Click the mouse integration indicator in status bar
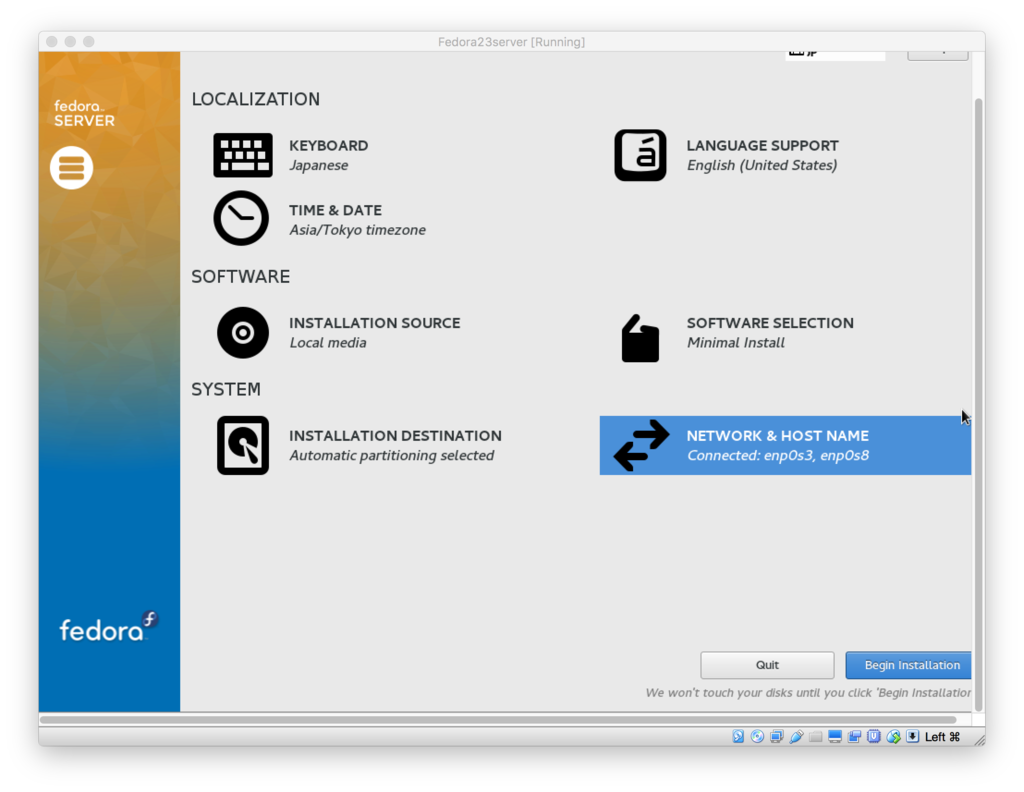The image size is (1024, 792). tap(893, 737)
